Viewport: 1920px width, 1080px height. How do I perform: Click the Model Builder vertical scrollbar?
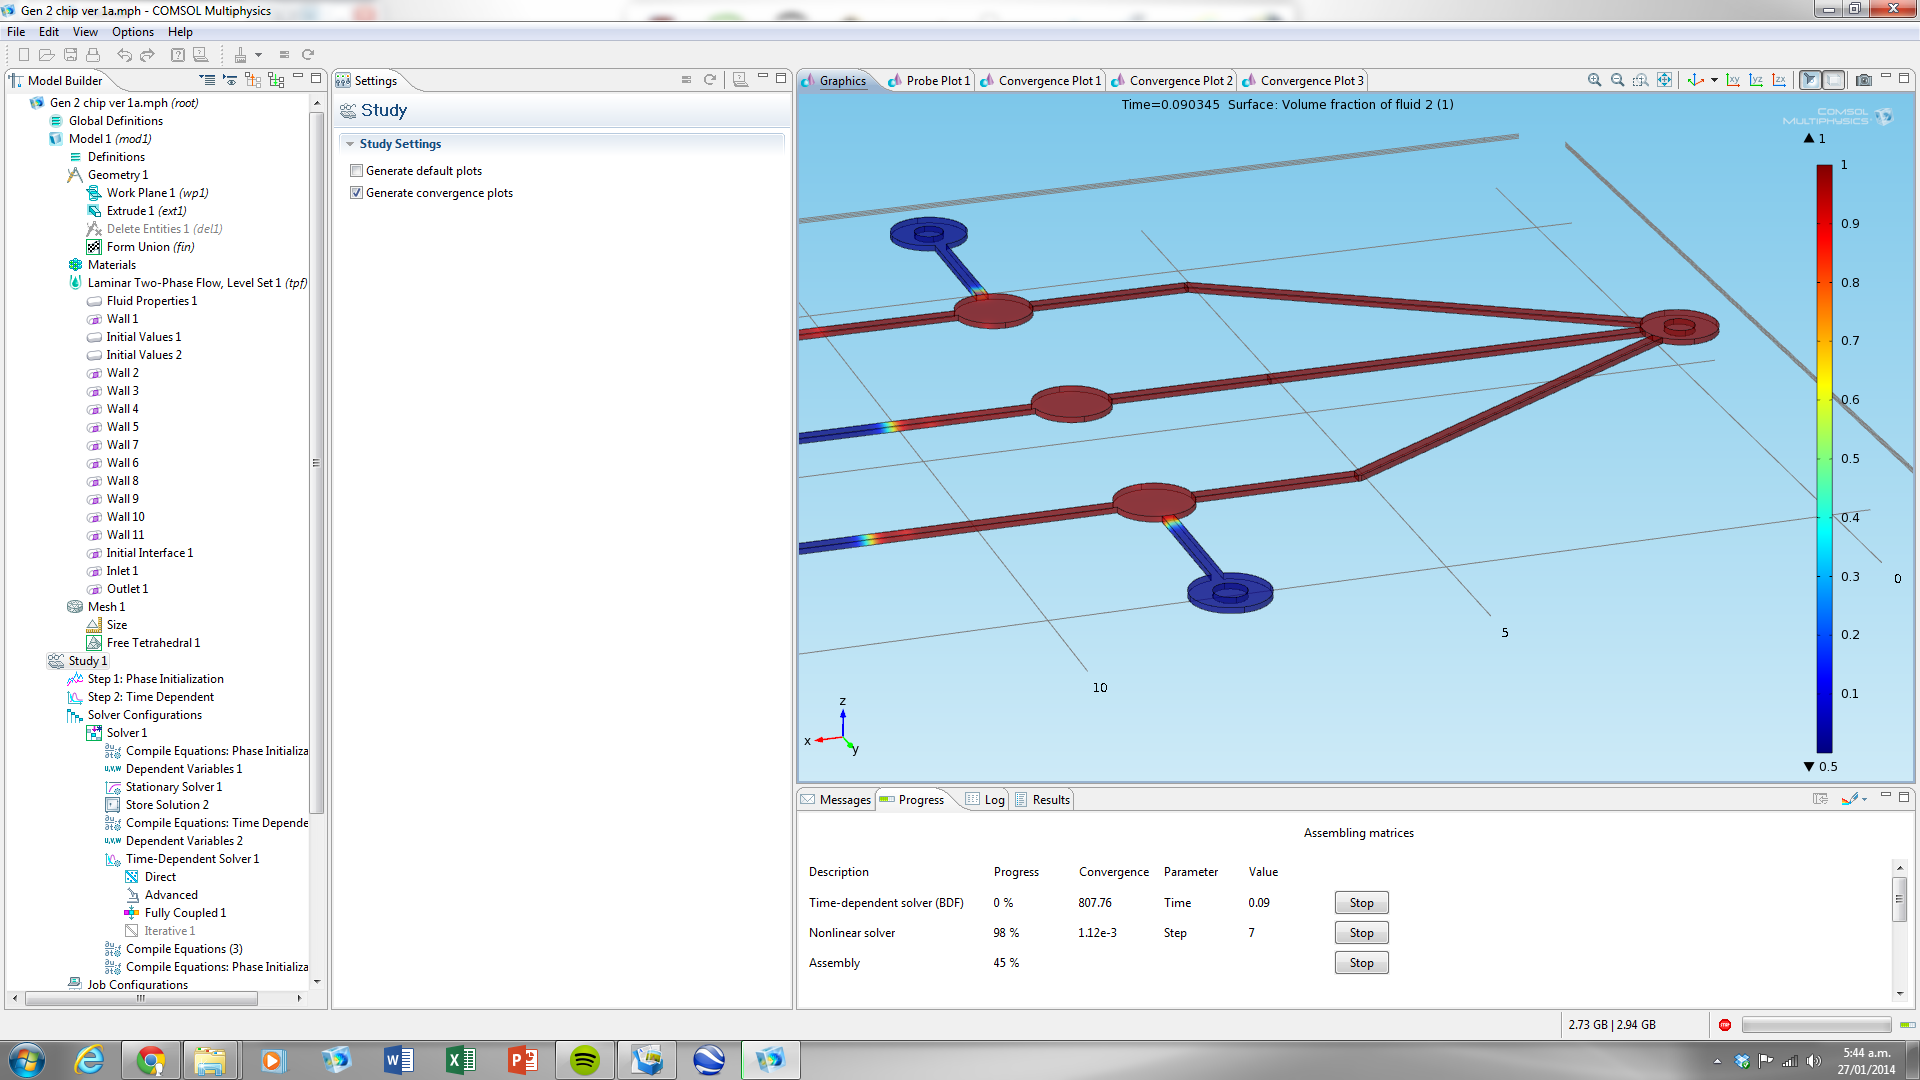coord(317,462)
